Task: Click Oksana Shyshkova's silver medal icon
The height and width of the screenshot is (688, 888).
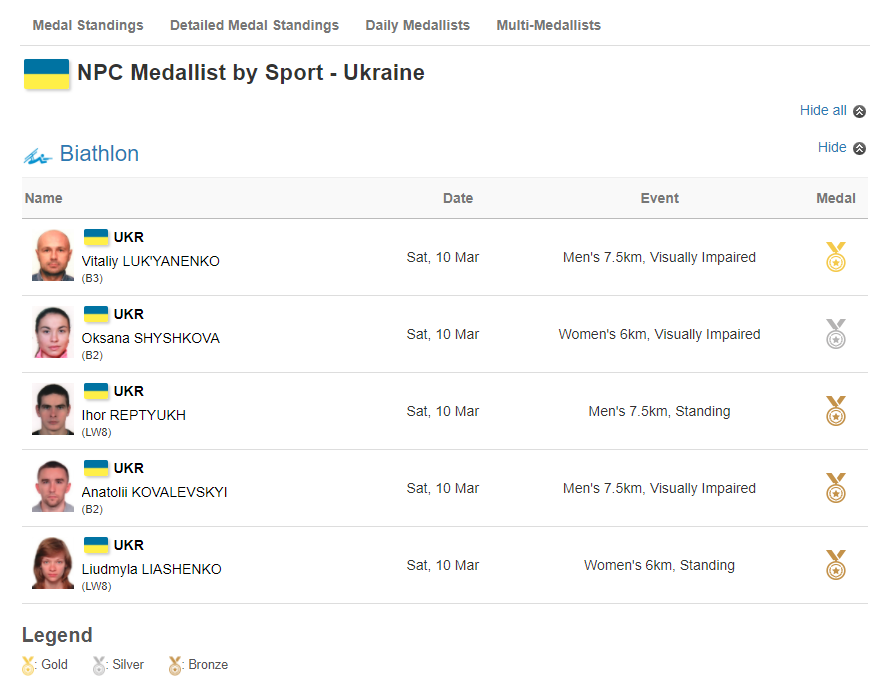Action: point(835,334)
